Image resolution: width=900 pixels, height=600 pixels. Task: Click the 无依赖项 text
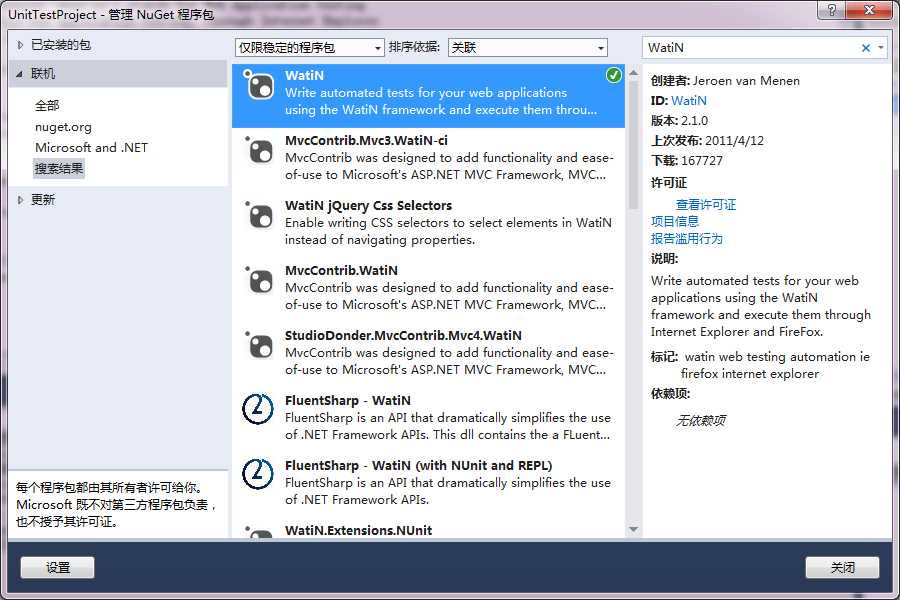[x=700, y=421]
